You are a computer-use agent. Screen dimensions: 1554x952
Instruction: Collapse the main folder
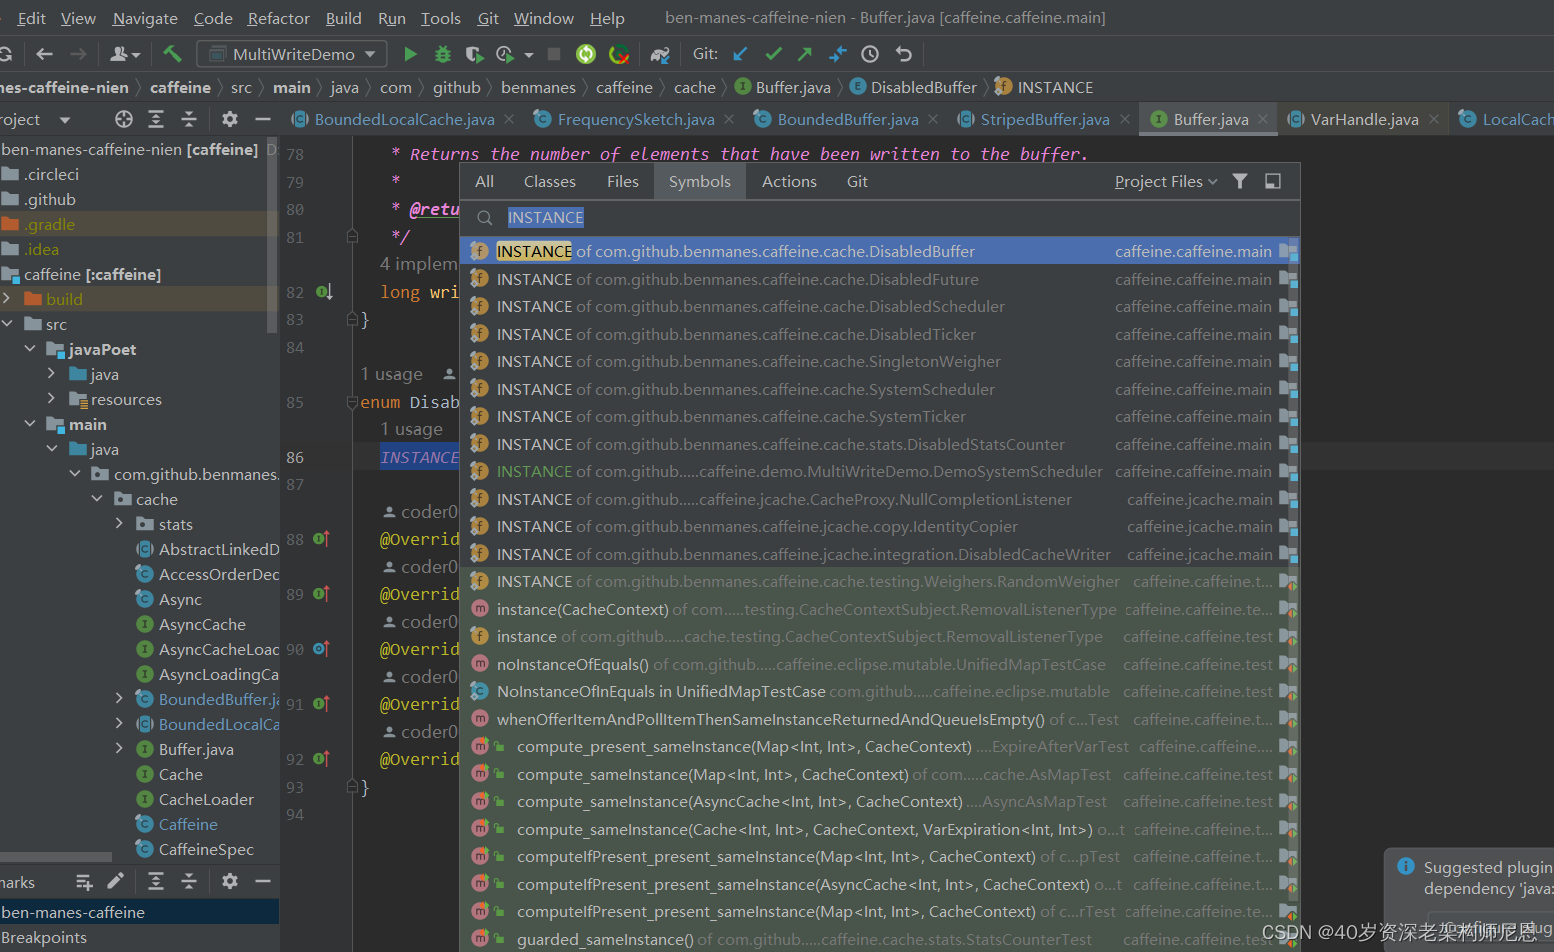pos(30,423)
